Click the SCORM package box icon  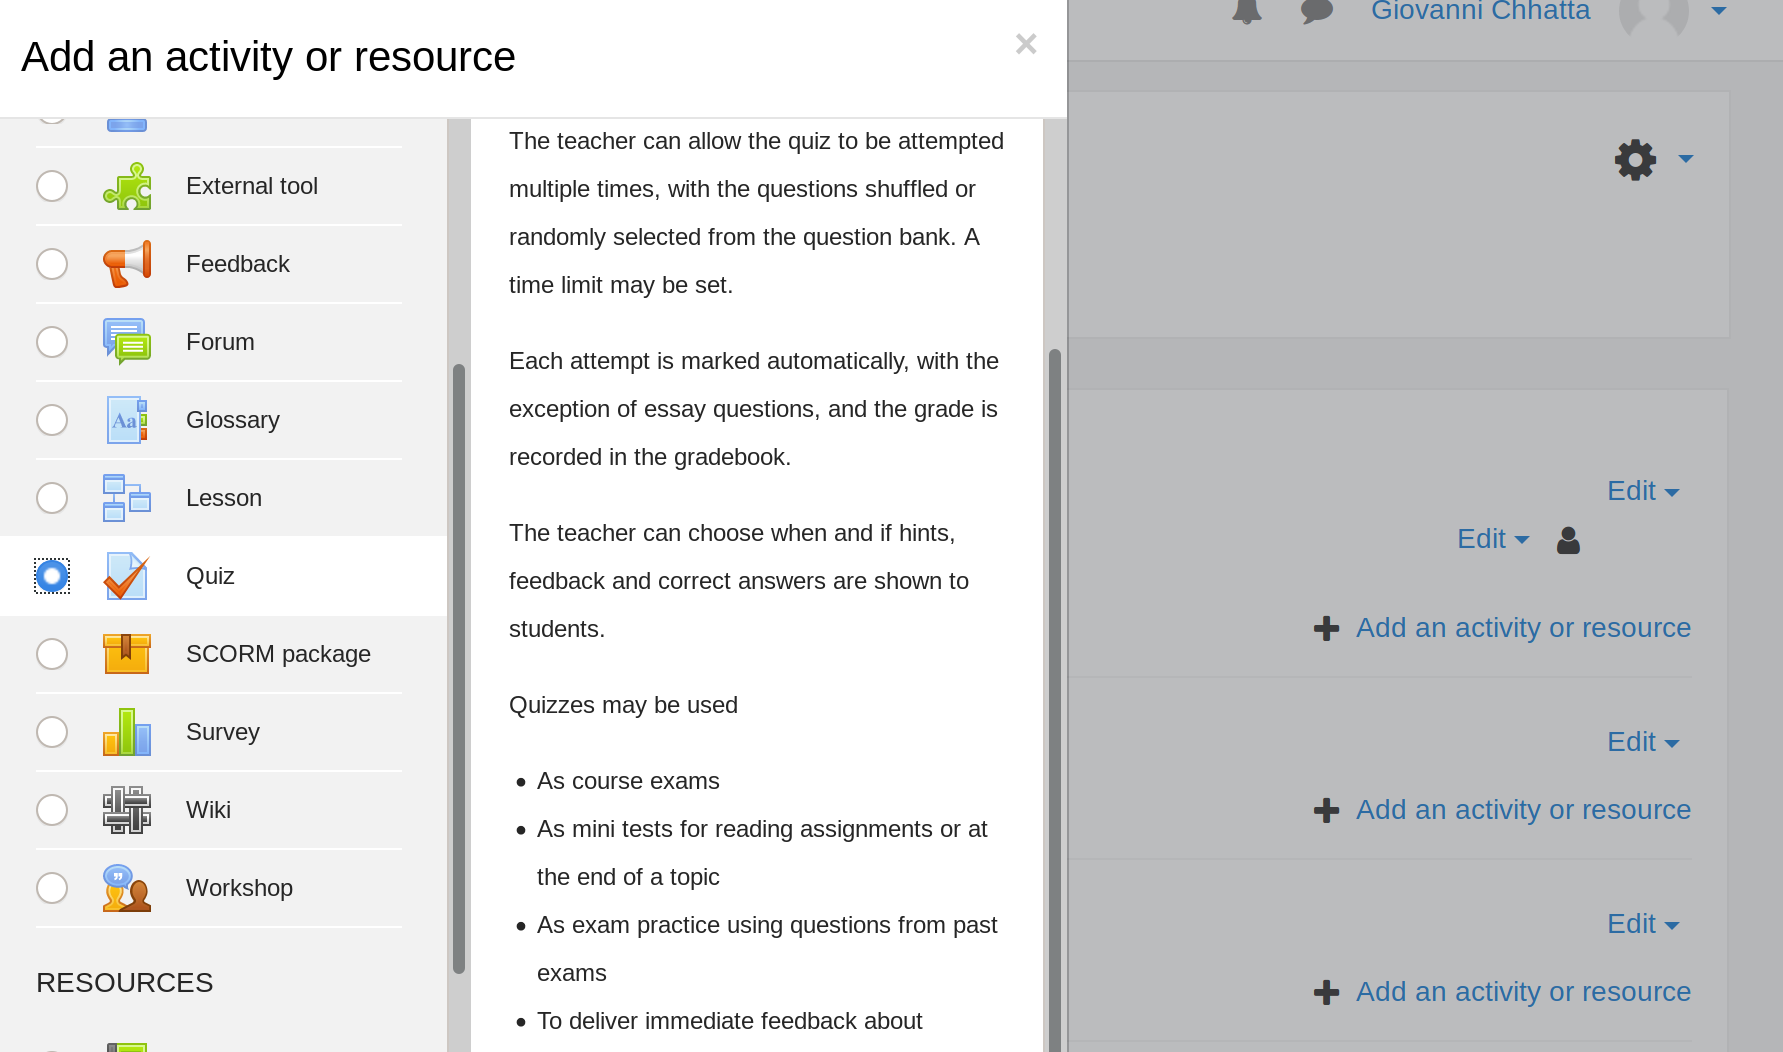coord(127,654)
